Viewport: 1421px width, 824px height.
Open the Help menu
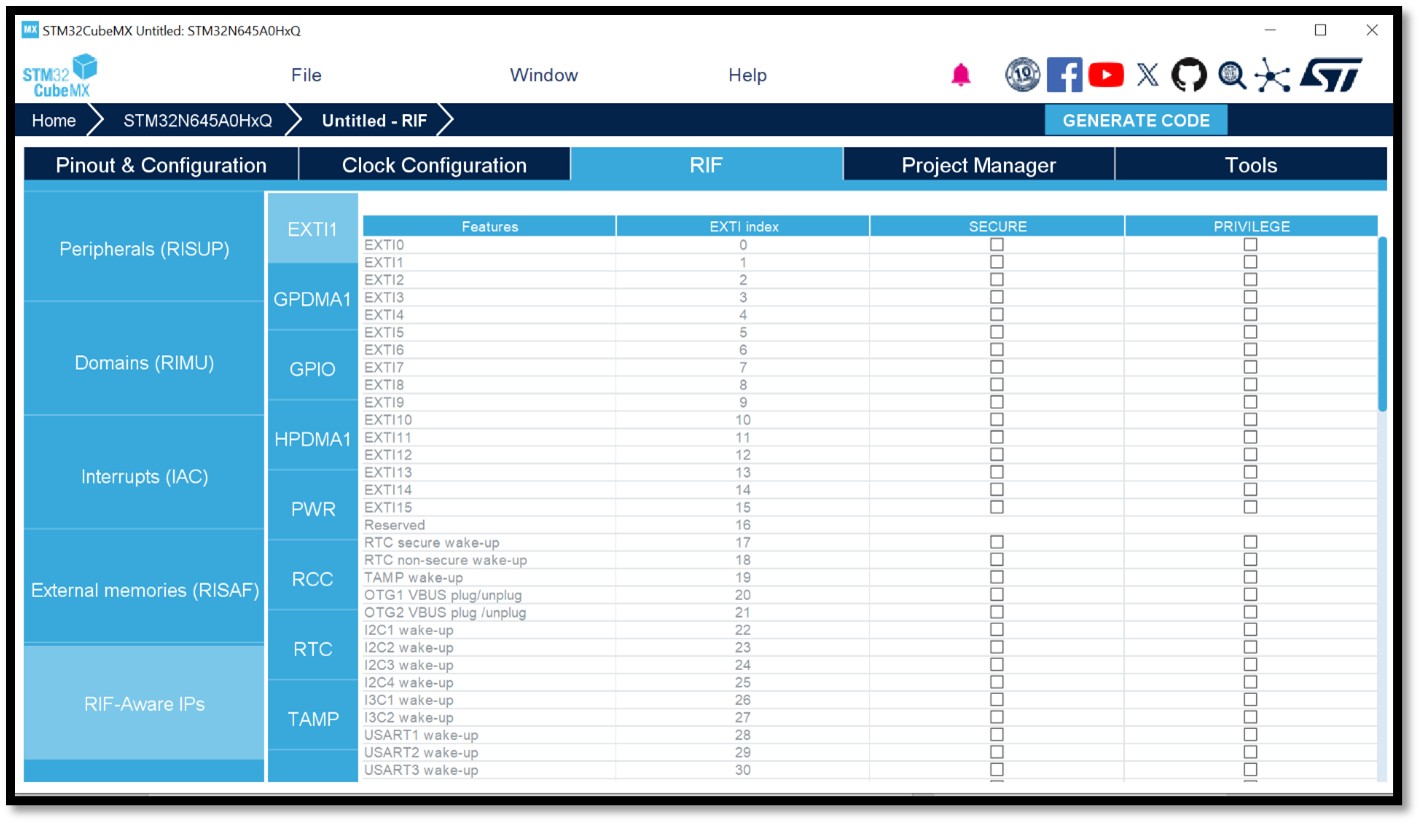748,75
